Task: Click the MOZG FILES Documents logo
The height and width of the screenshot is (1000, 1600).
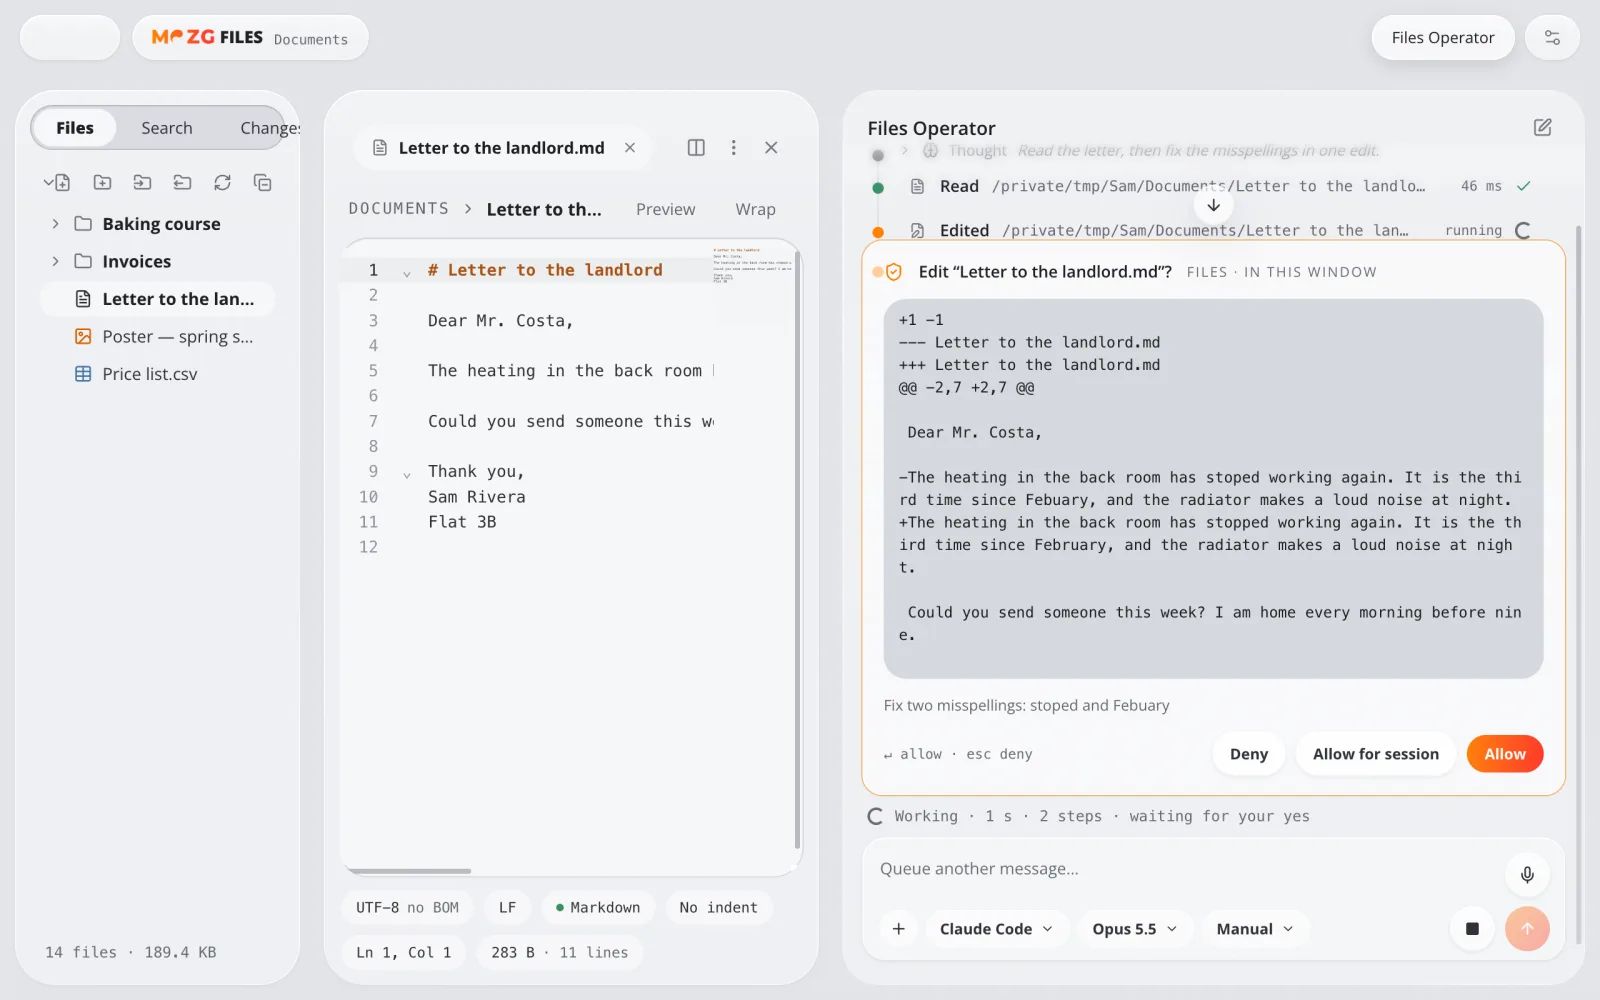Action: tap(250, 38)
